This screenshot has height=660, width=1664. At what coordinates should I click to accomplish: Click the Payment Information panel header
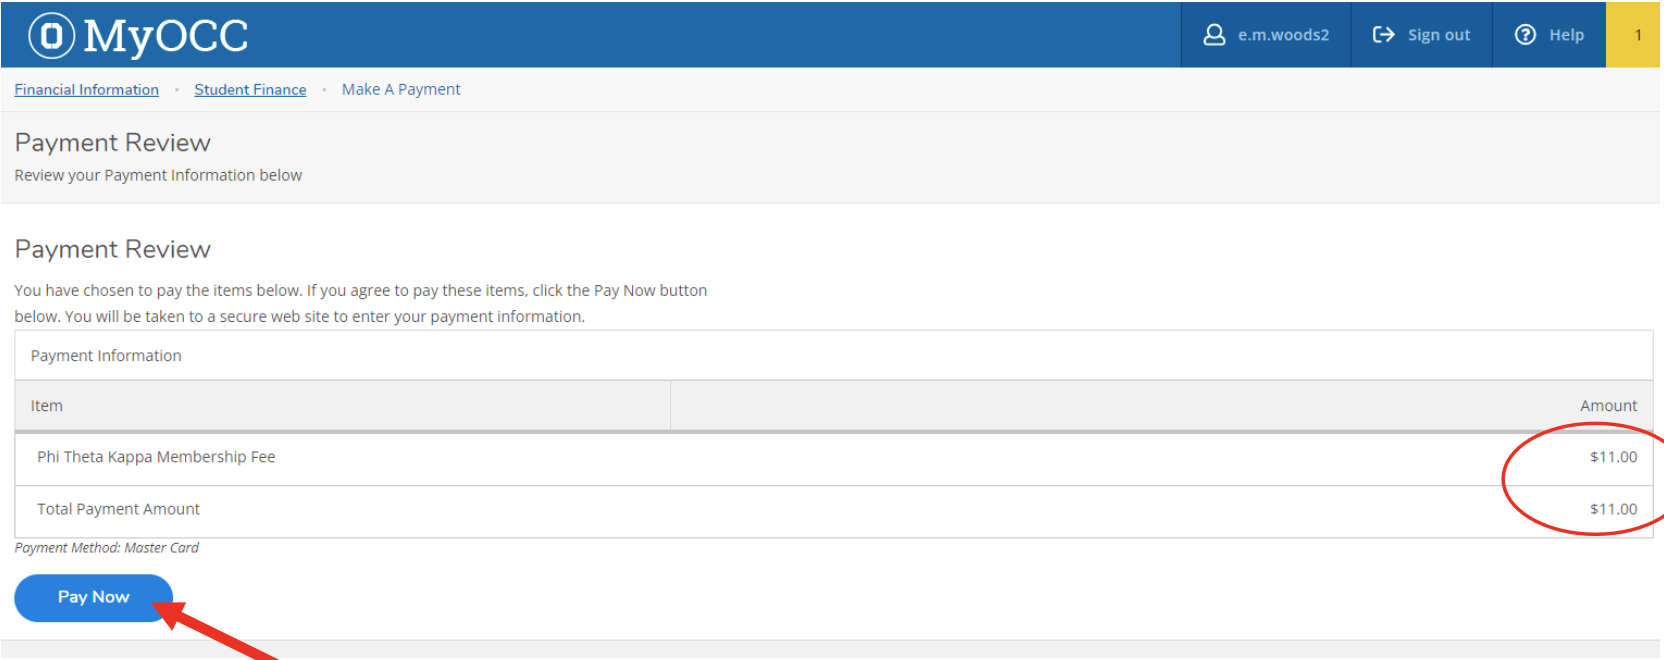click(x=106, y=356)
